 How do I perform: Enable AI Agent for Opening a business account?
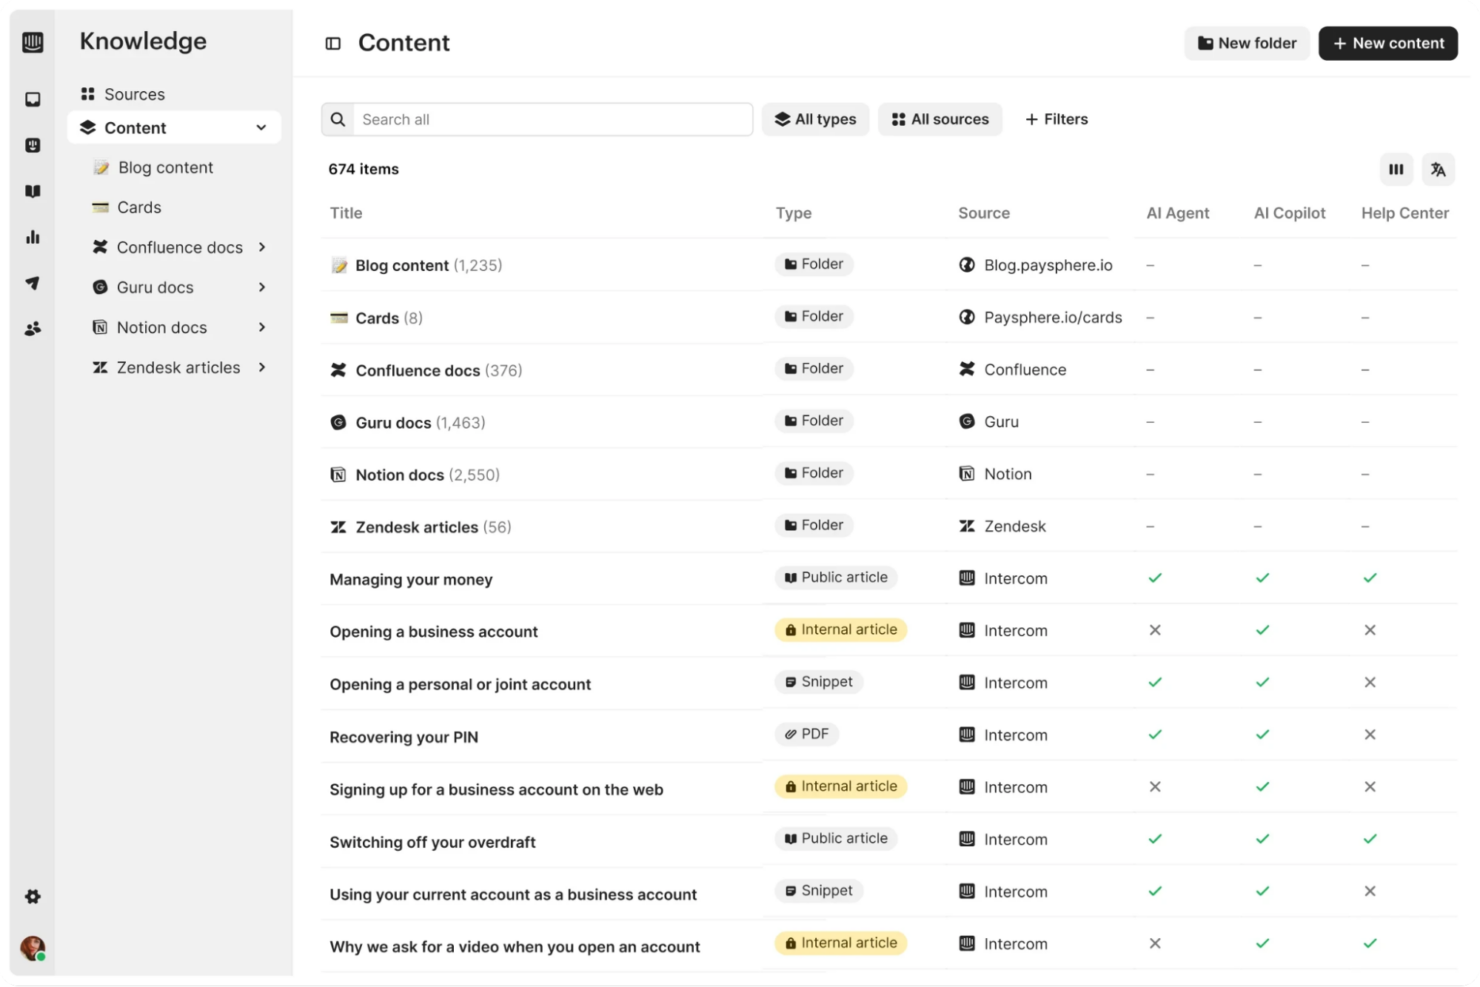tap(1155, 630)
